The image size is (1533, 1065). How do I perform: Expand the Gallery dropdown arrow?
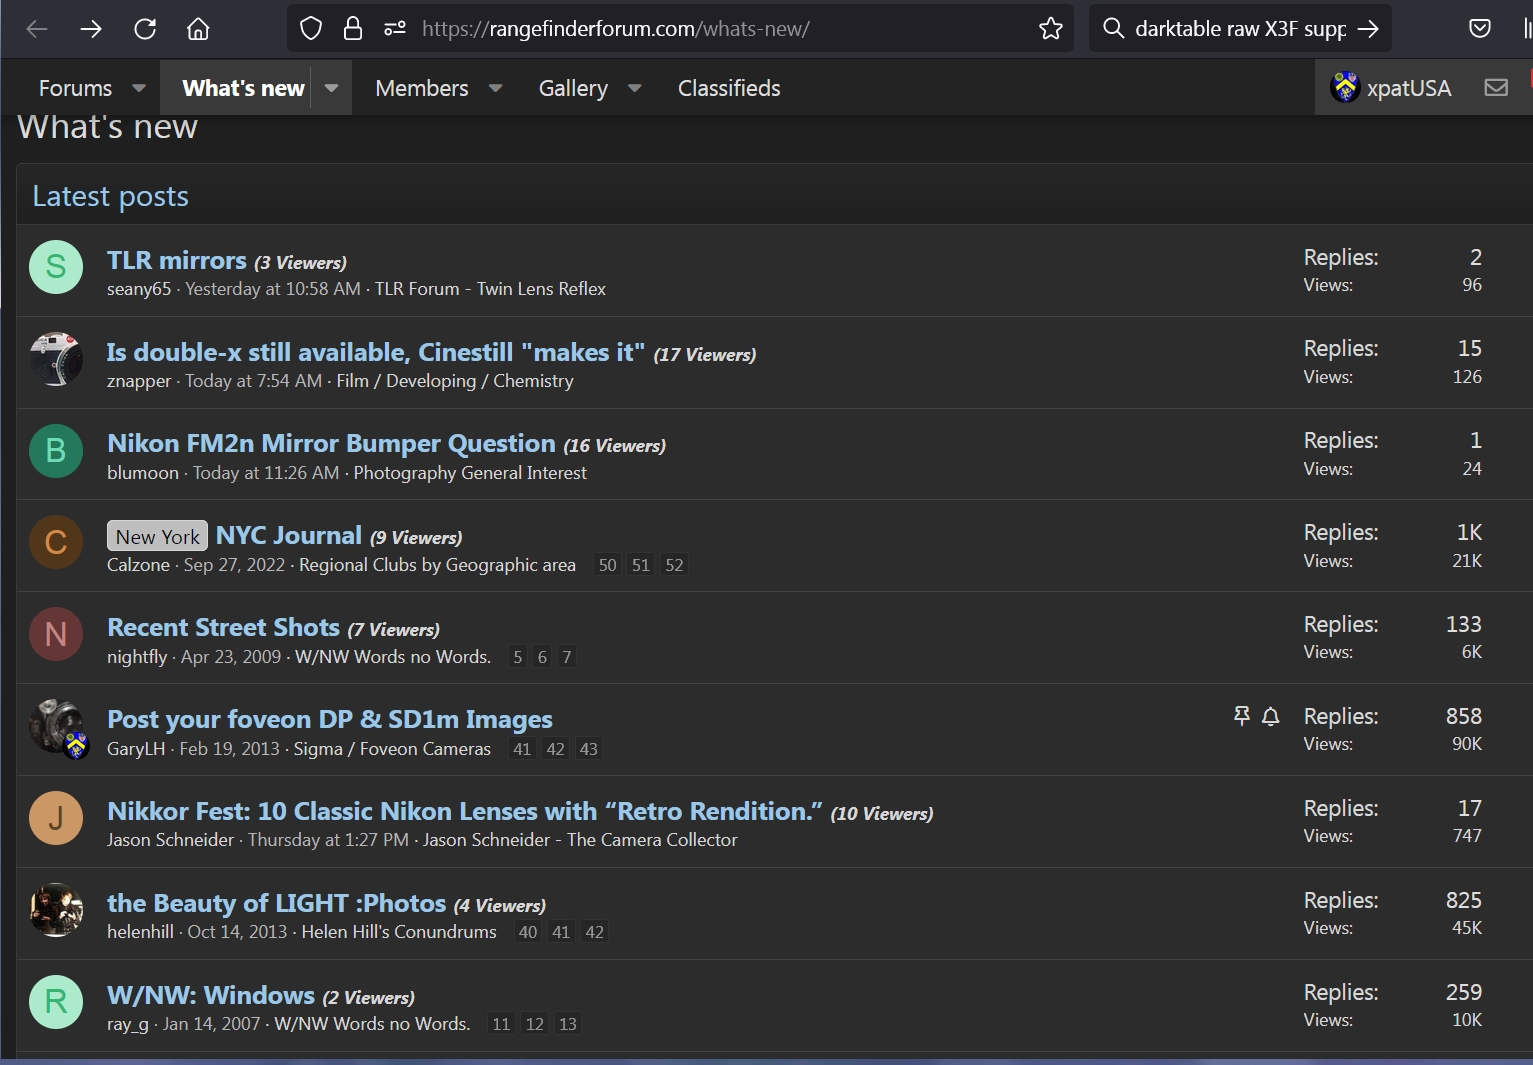point(634,88)
